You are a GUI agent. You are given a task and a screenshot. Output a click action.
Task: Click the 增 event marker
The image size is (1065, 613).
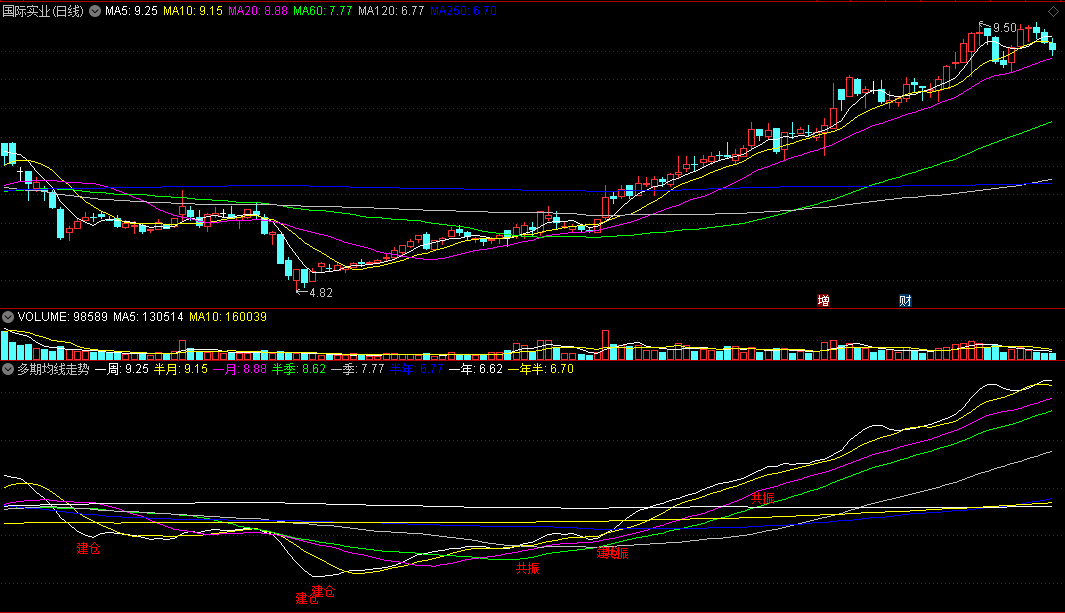pyautogui.click(x=823, y=300)
